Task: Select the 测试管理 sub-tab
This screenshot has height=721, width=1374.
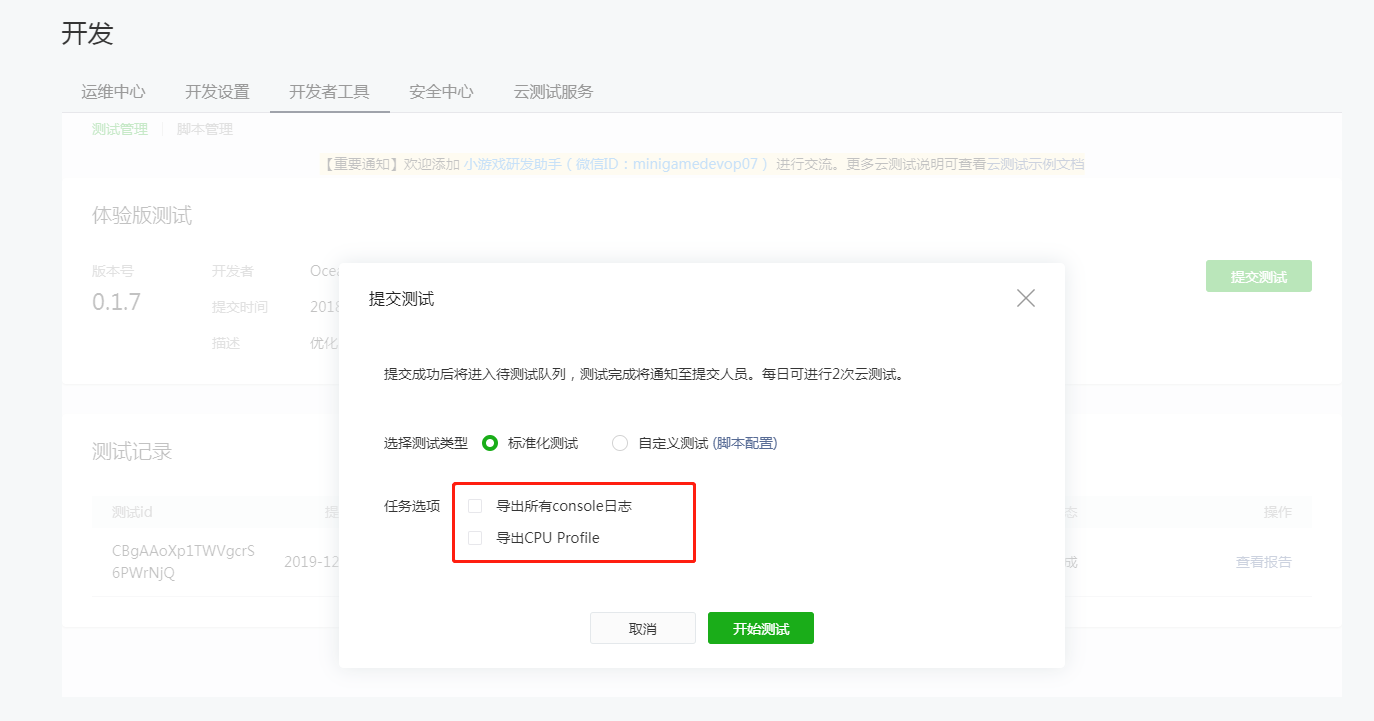Action: (120, 129)
